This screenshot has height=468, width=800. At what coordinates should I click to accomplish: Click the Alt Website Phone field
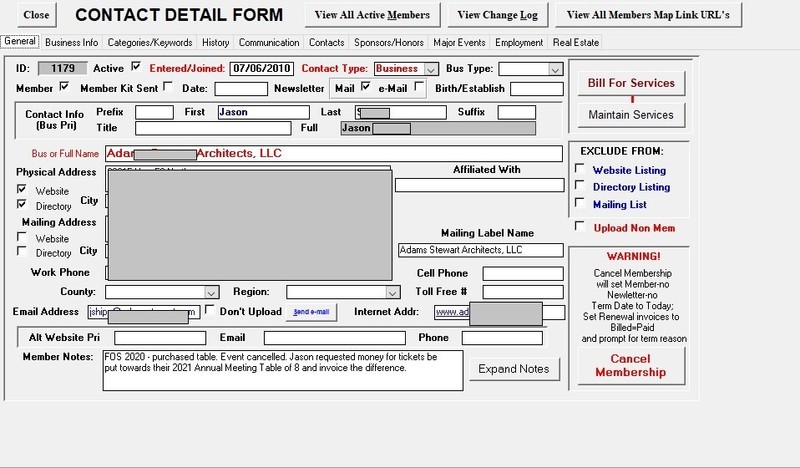tap(502, 338)
